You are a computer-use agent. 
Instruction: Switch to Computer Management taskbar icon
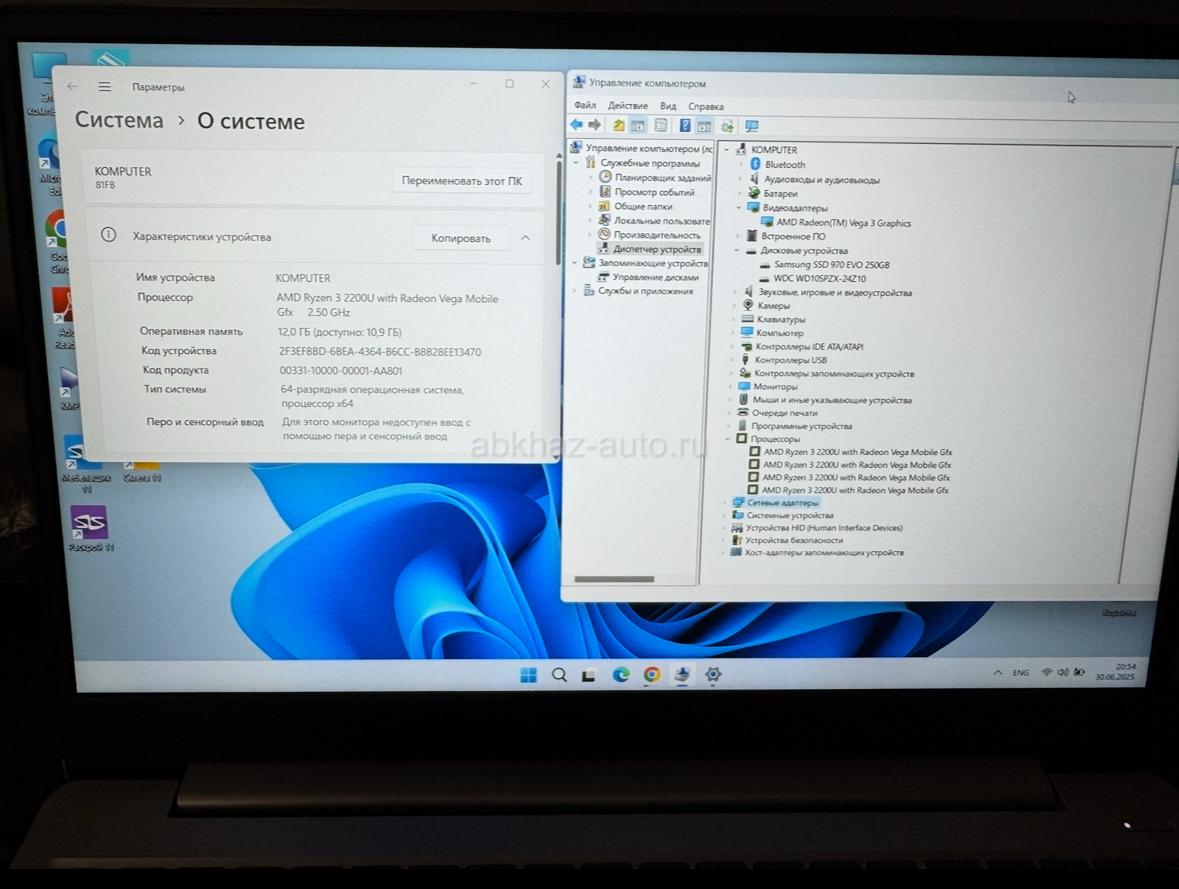(x=682, y=674)
